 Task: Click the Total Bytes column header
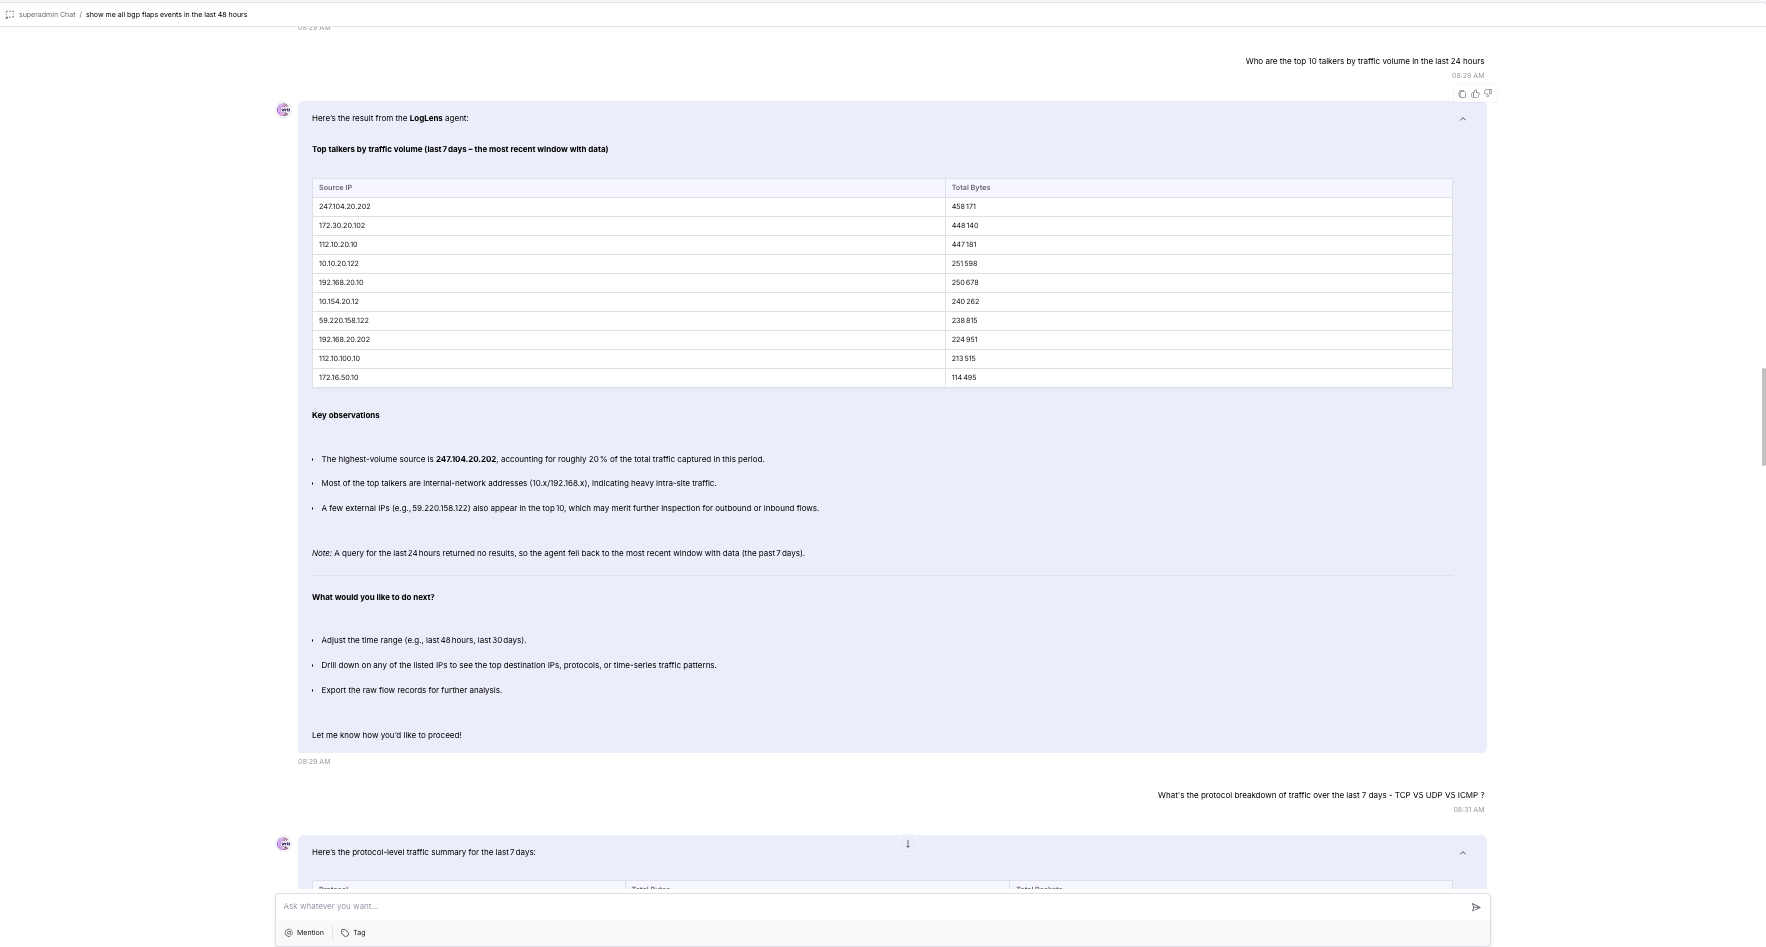[970, 187]
